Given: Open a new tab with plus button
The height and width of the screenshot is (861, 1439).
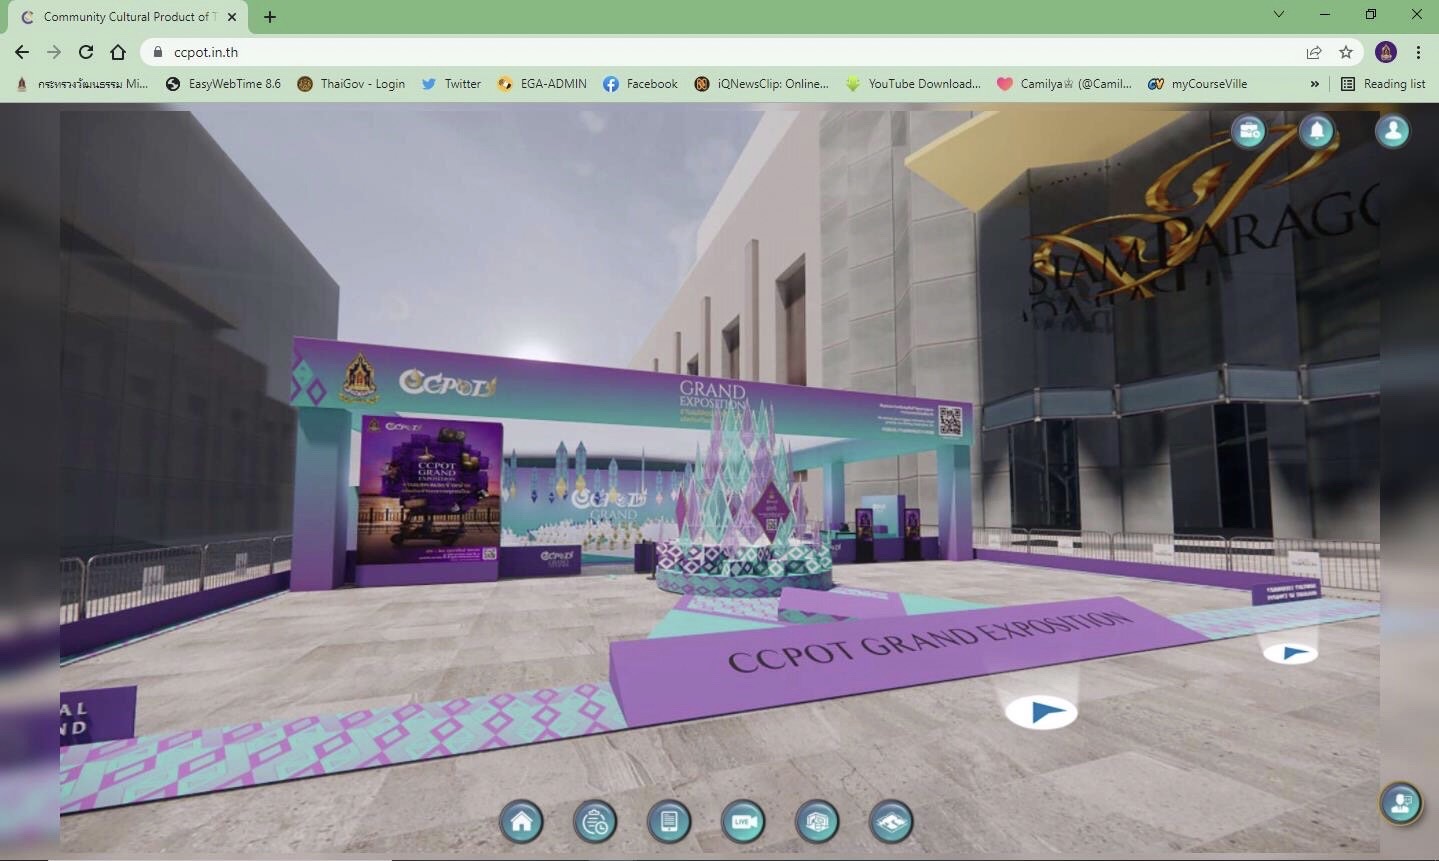Looking at the screenshot, I should (x=270, y=16).
